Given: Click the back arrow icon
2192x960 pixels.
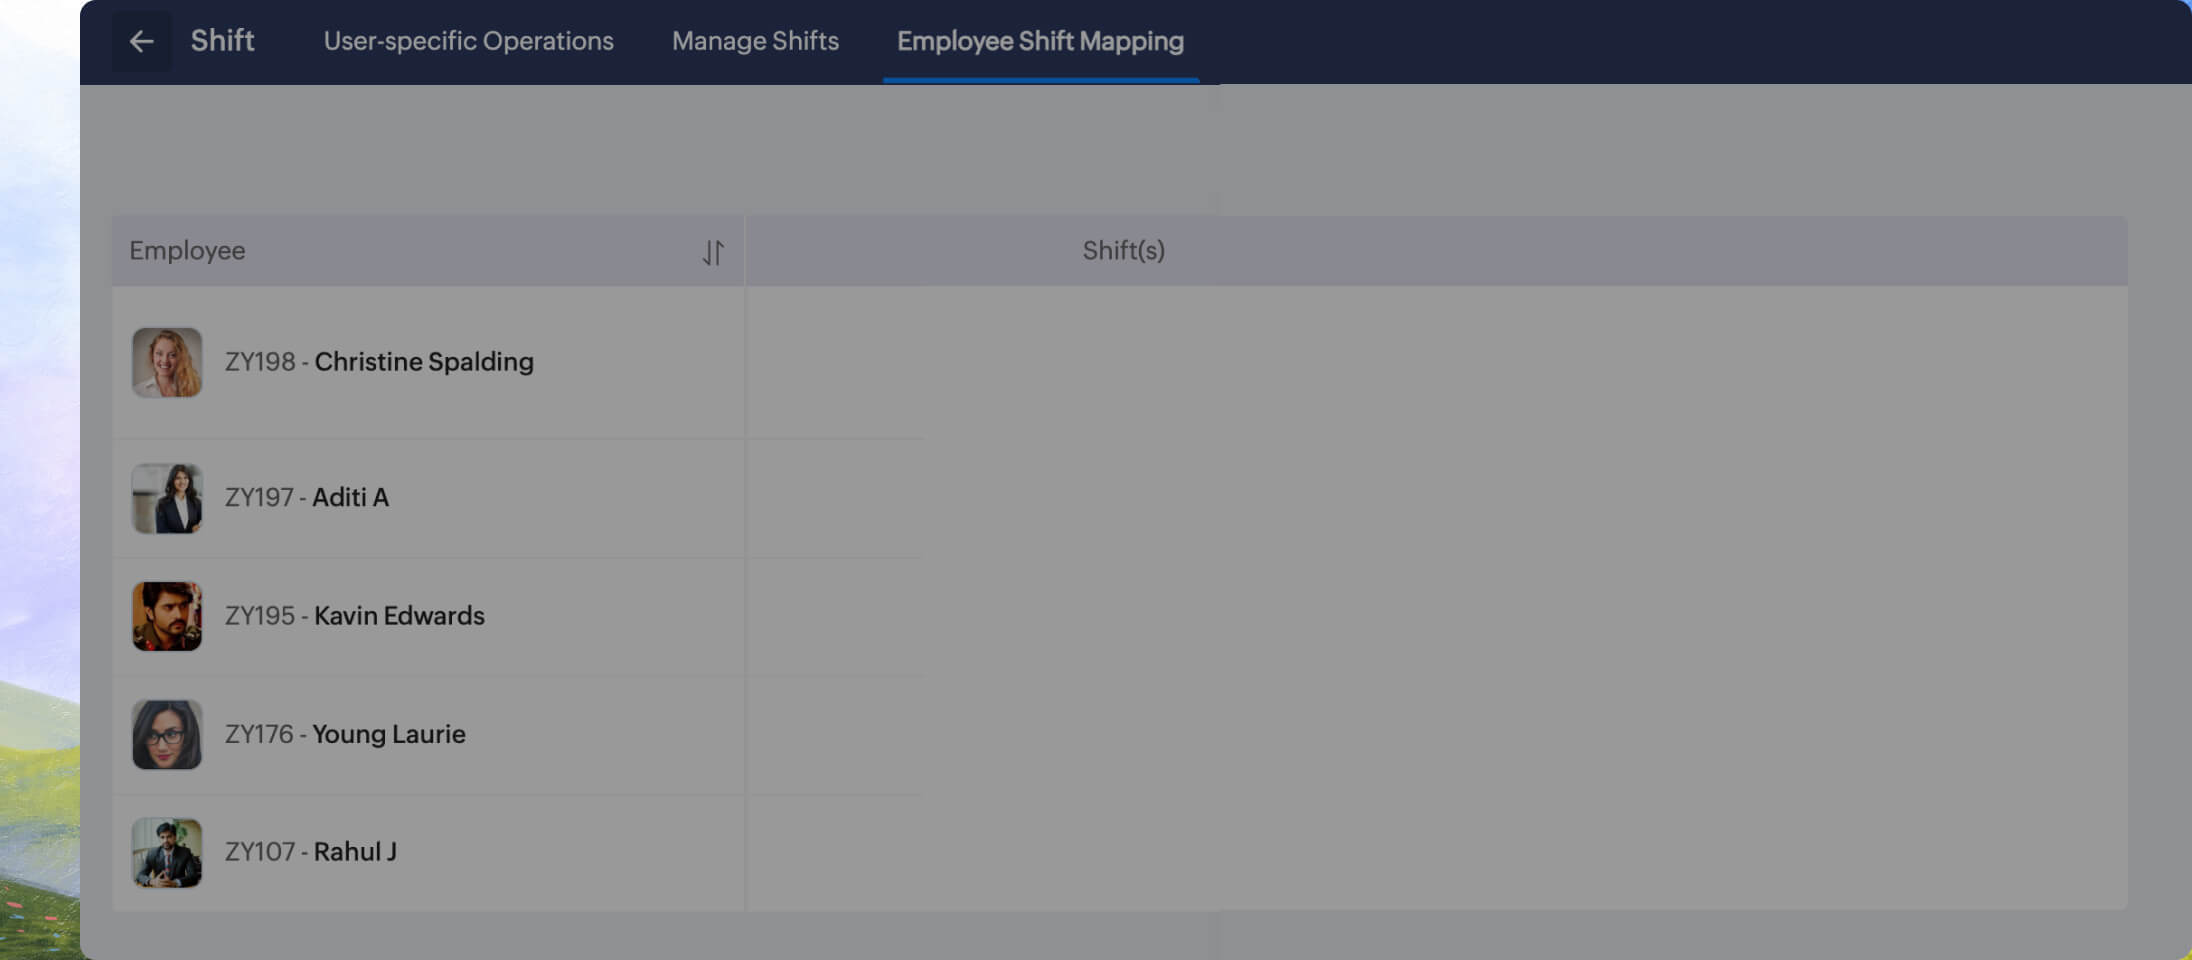Looking at the screenshot, I should (141, 41).
